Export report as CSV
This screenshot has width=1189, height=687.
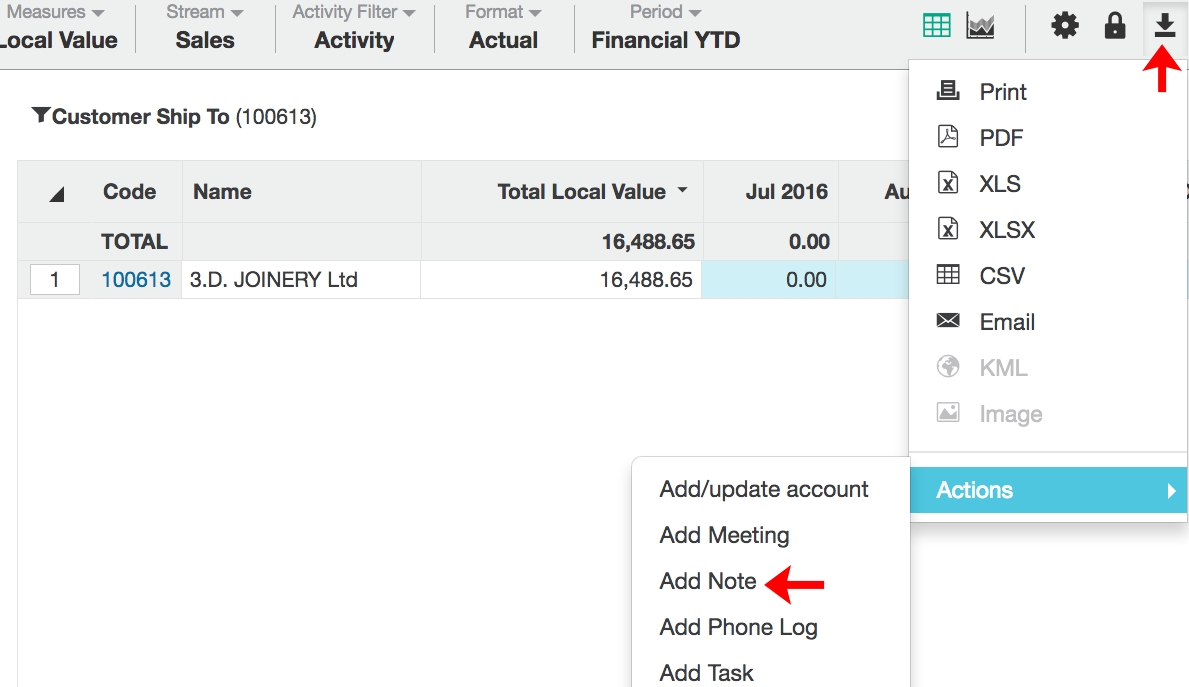click(1001, 276)
